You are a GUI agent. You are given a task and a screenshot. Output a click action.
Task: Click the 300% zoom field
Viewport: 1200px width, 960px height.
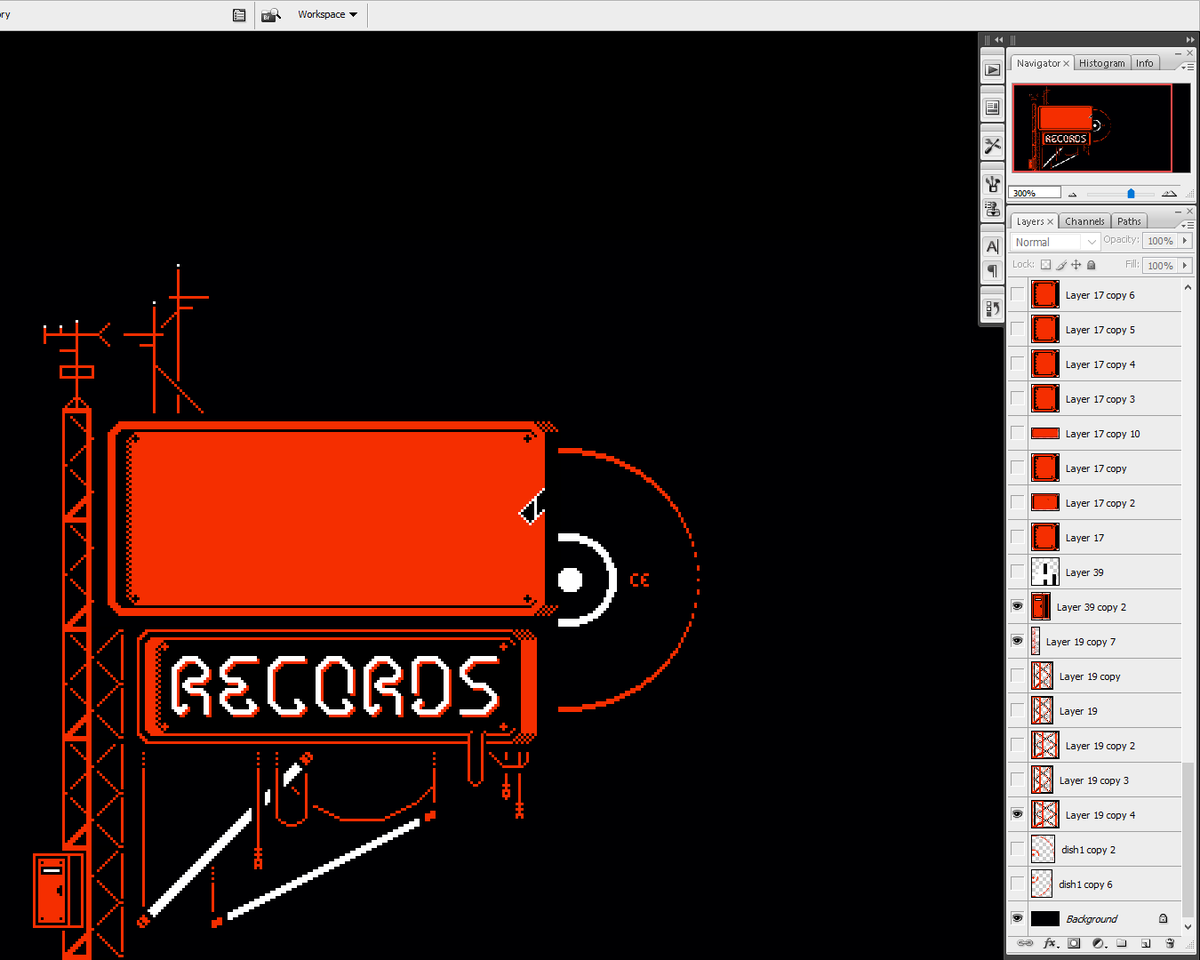tap(1035, 193)
